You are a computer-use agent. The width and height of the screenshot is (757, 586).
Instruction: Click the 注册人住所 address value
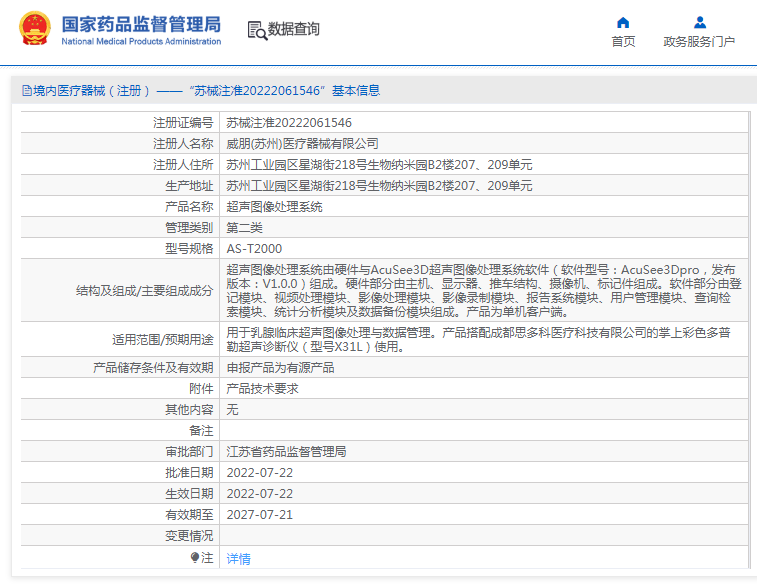tap(379, 165)
